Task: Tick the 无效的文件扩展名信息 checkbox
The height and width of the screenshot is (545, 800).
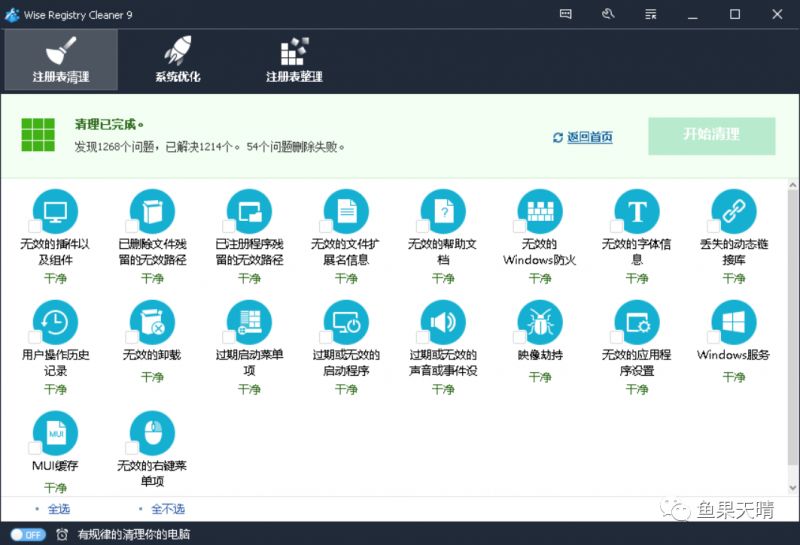Action: 326,226
